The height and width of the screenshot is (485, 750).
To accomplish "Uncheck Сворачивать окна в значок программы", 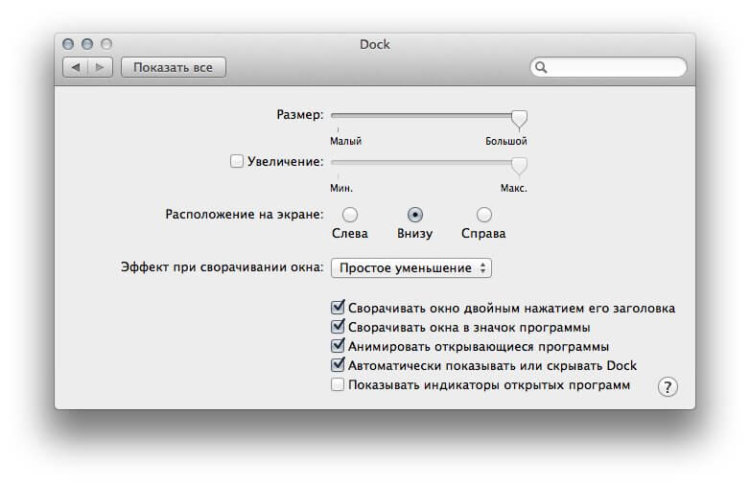I will [338, 328].
